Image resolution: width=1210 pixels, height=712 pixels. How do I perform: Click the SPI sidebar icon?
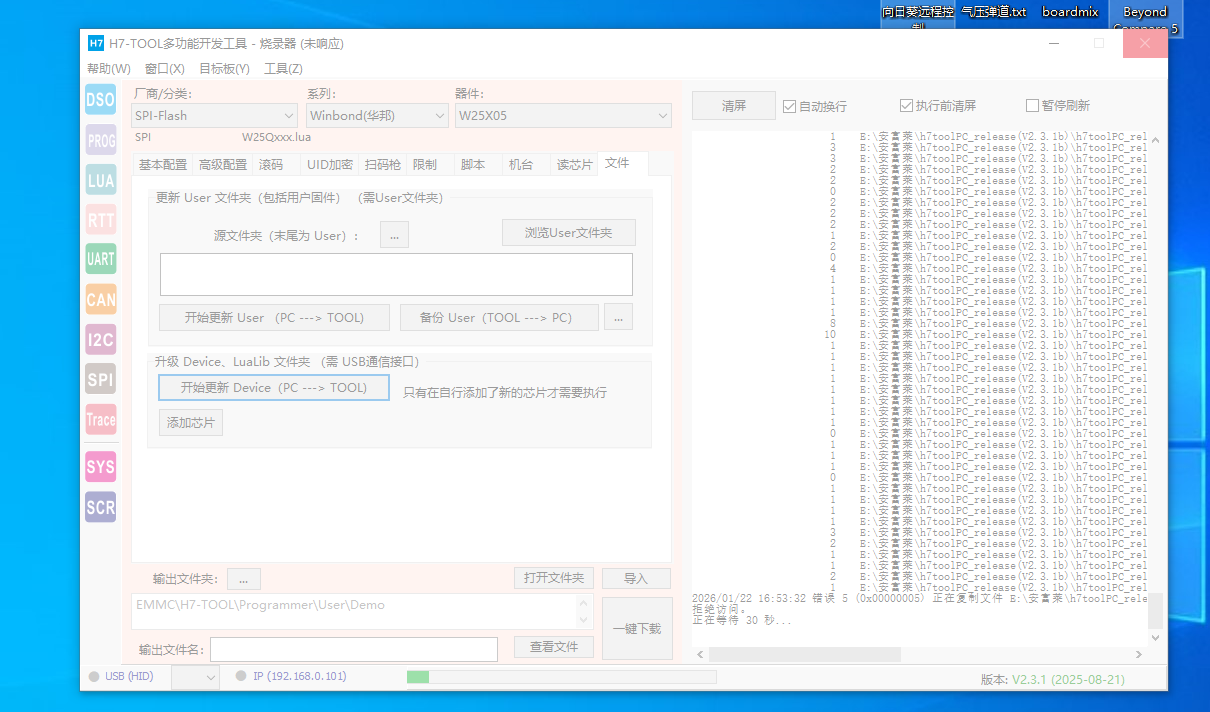click(100, 379)
